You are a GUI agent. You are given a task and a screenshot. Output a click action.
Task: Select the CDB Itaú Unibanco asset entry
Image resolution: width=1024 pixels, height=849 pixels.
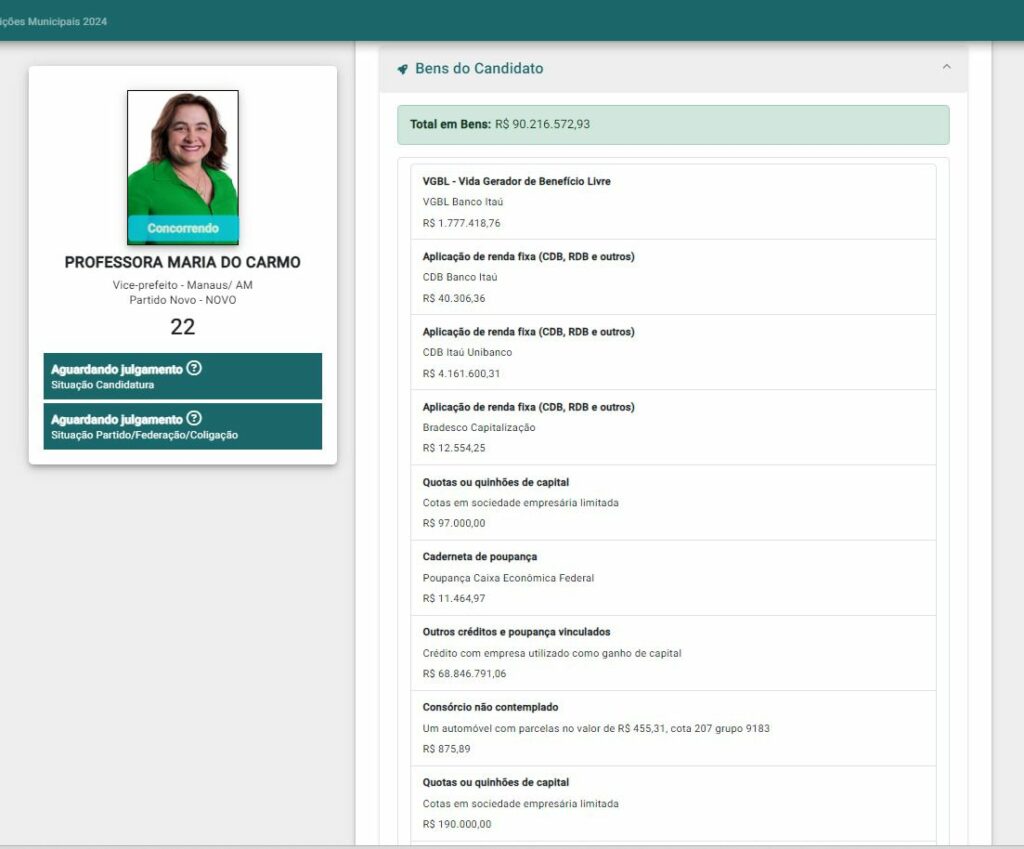[x=672, y=352]
